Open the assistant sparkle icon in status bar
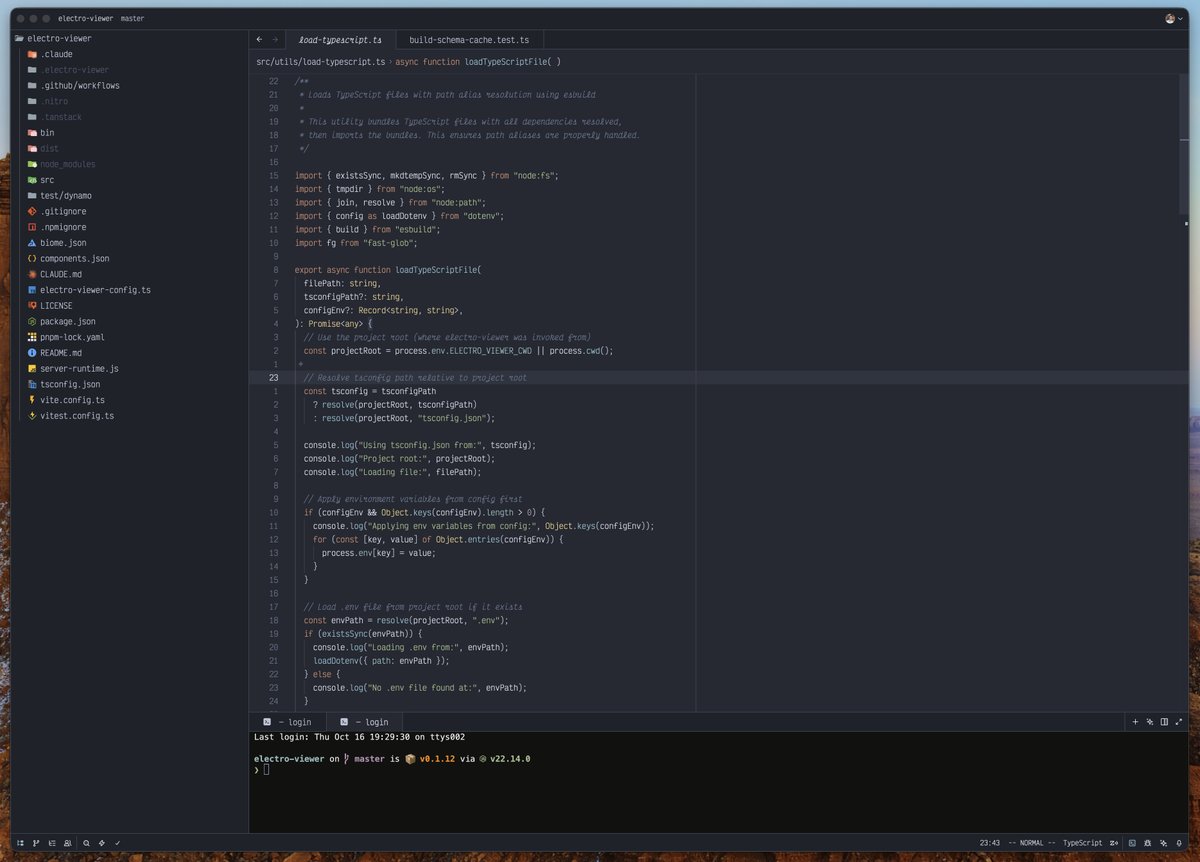The height and width of the screenshot is (862, 1200). 1163,843
